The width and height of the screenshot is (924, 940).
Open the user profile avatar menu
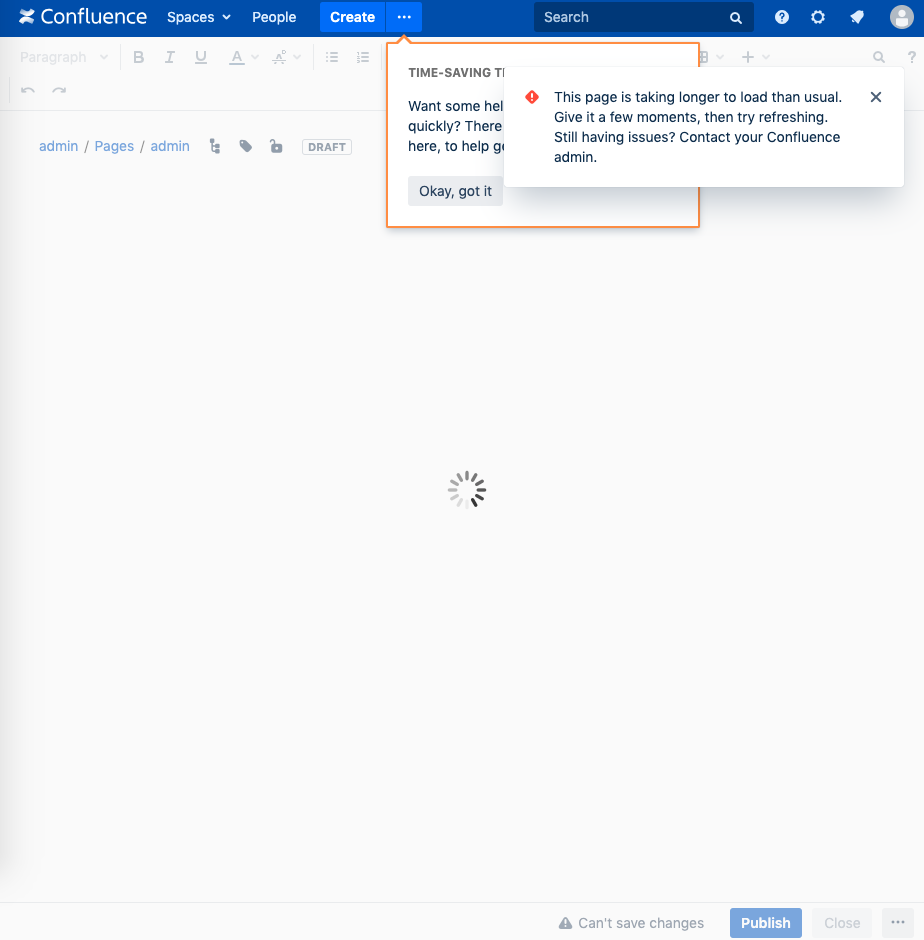(x=902, y=17)
